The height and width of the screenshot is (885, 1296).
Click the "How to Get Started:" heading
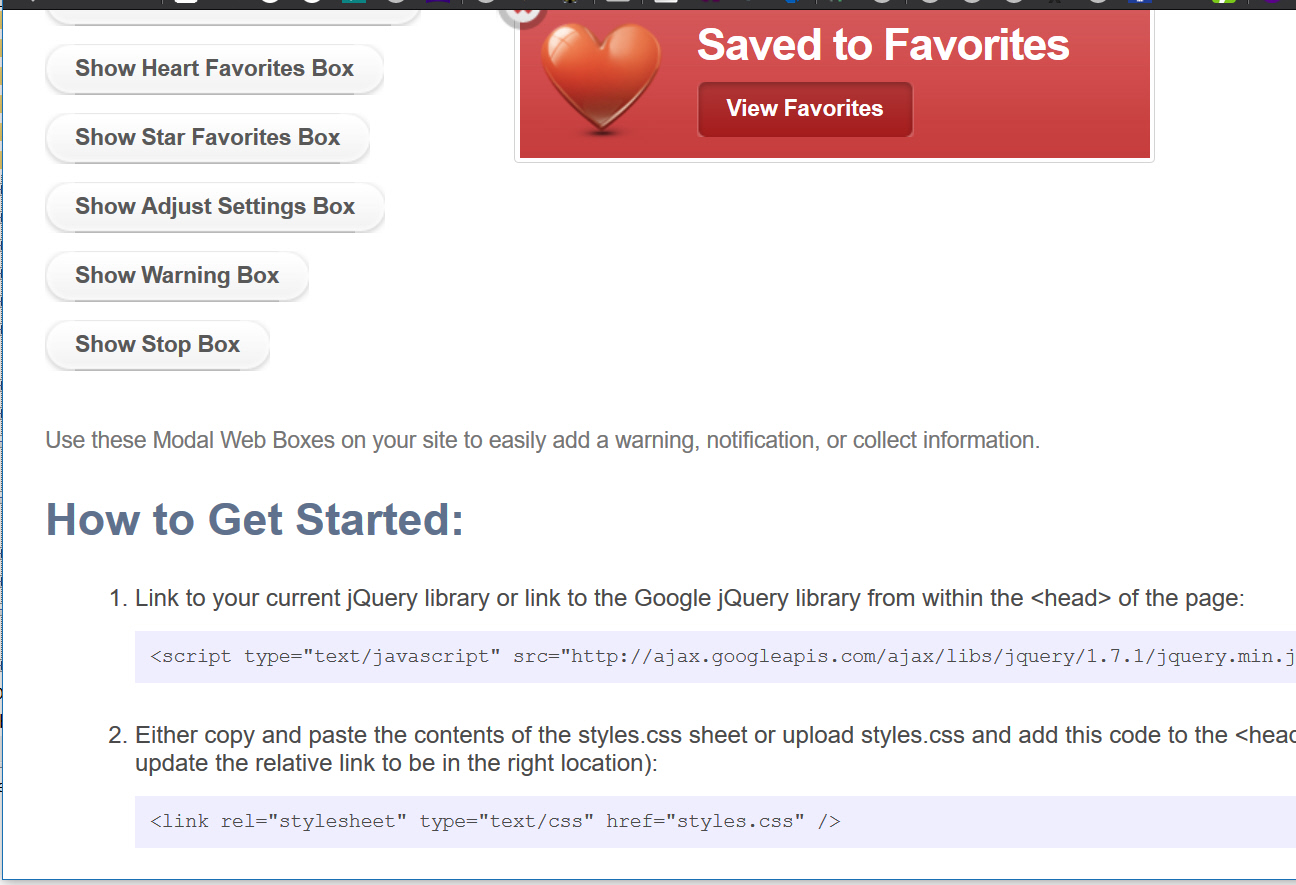[255, 520]
